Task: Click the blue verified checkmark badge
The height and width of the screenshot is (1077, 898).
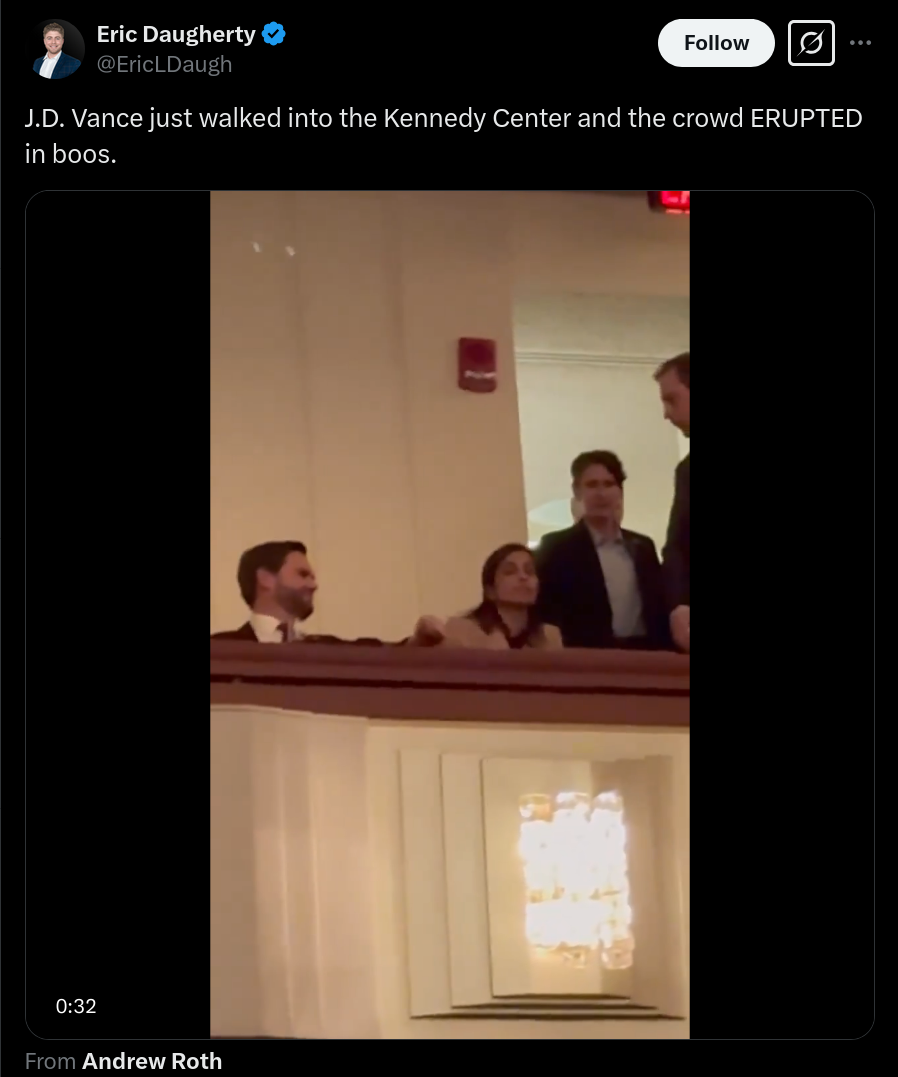Action: 274,34
